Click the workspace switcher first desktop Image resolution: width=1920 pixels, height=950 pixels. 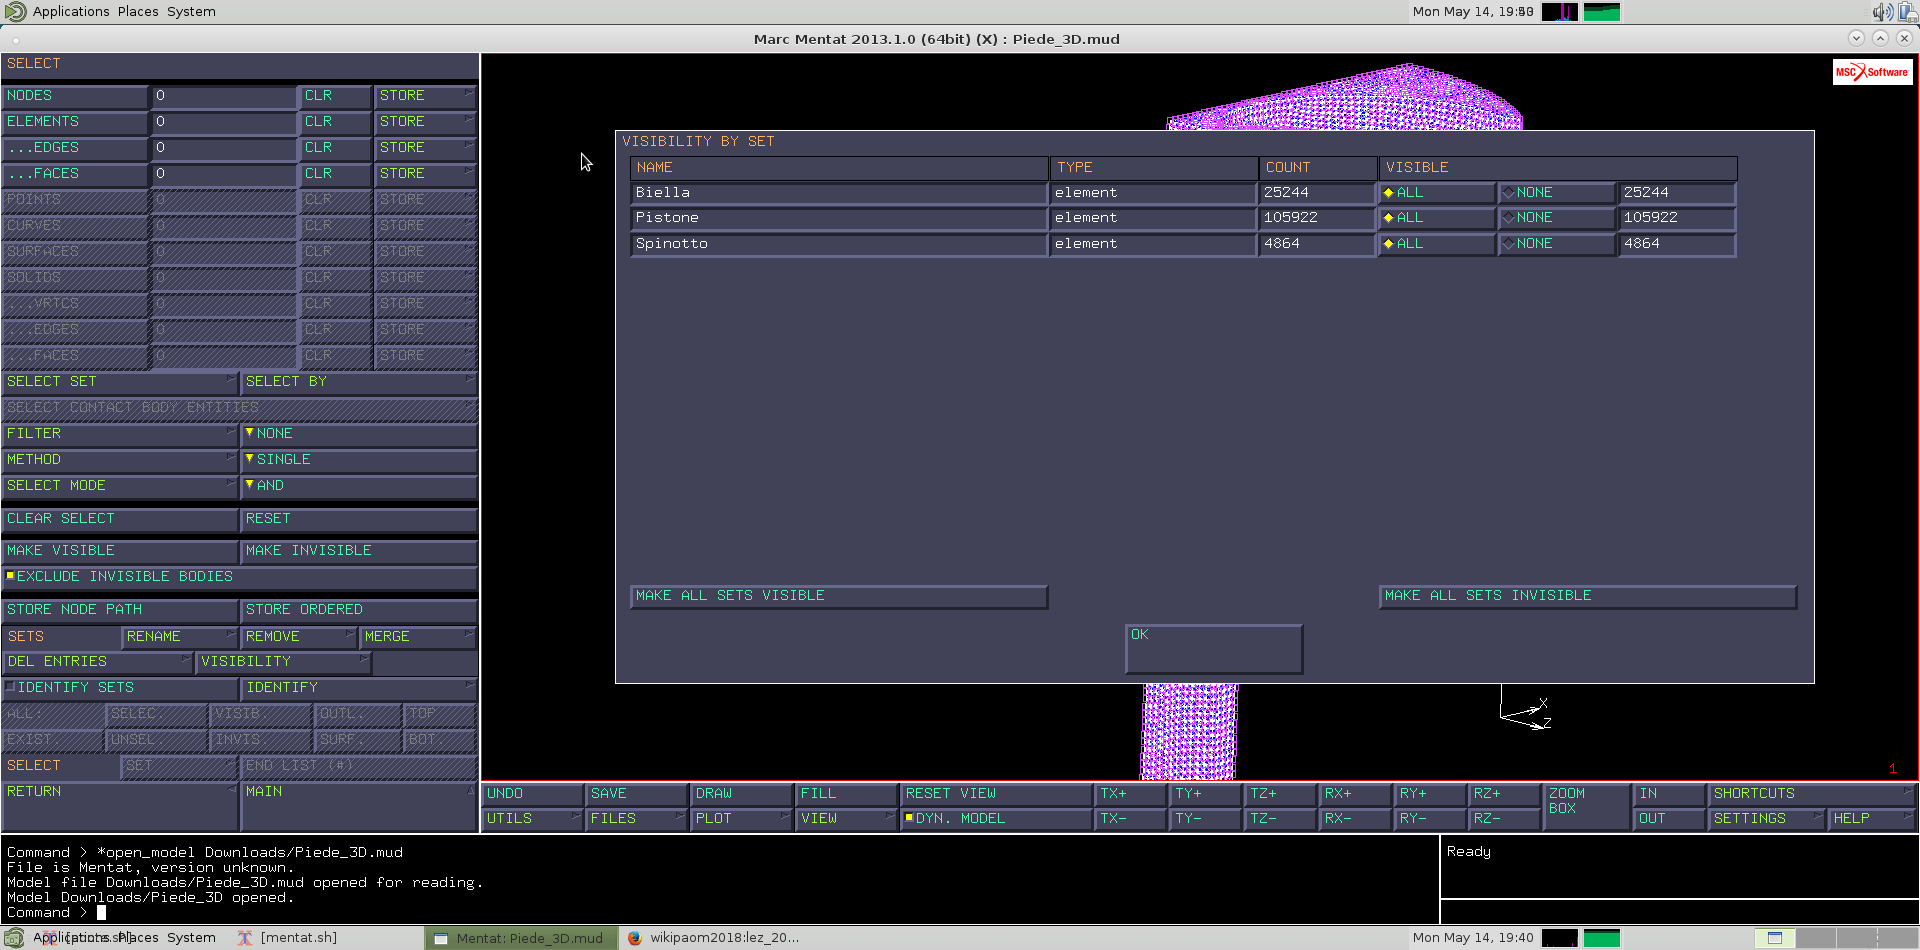(1775, 938)
